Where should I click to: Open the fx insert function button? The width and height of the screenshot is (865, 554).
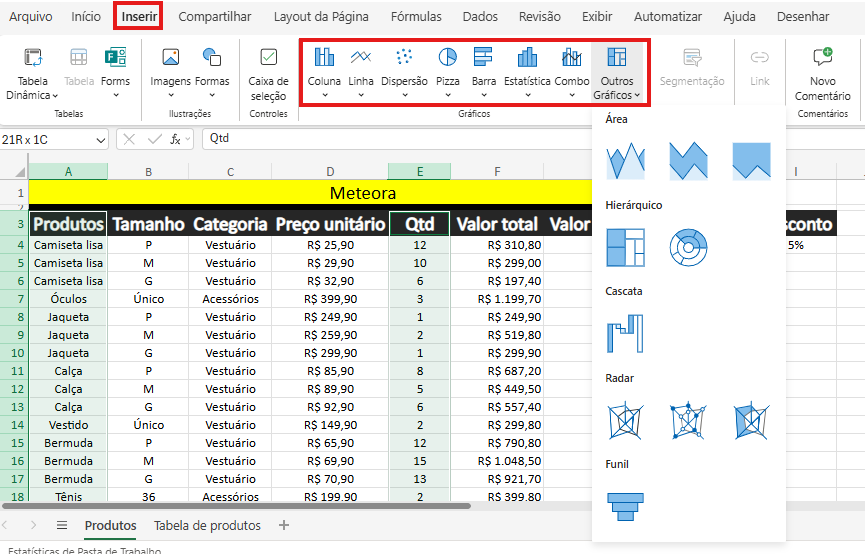pyautogui.click(x=175, y=140)
